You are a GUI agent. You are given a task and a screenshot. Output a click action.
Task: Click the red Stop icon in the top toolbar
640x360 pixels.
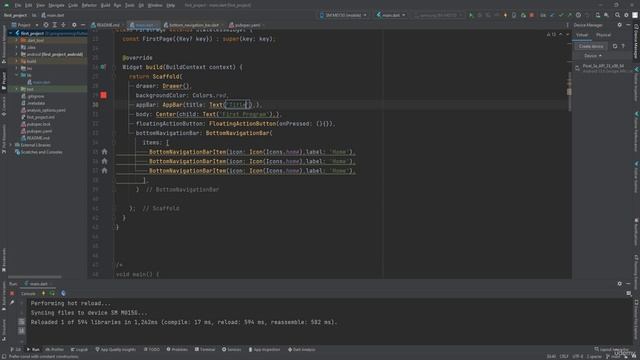[531, 15]
